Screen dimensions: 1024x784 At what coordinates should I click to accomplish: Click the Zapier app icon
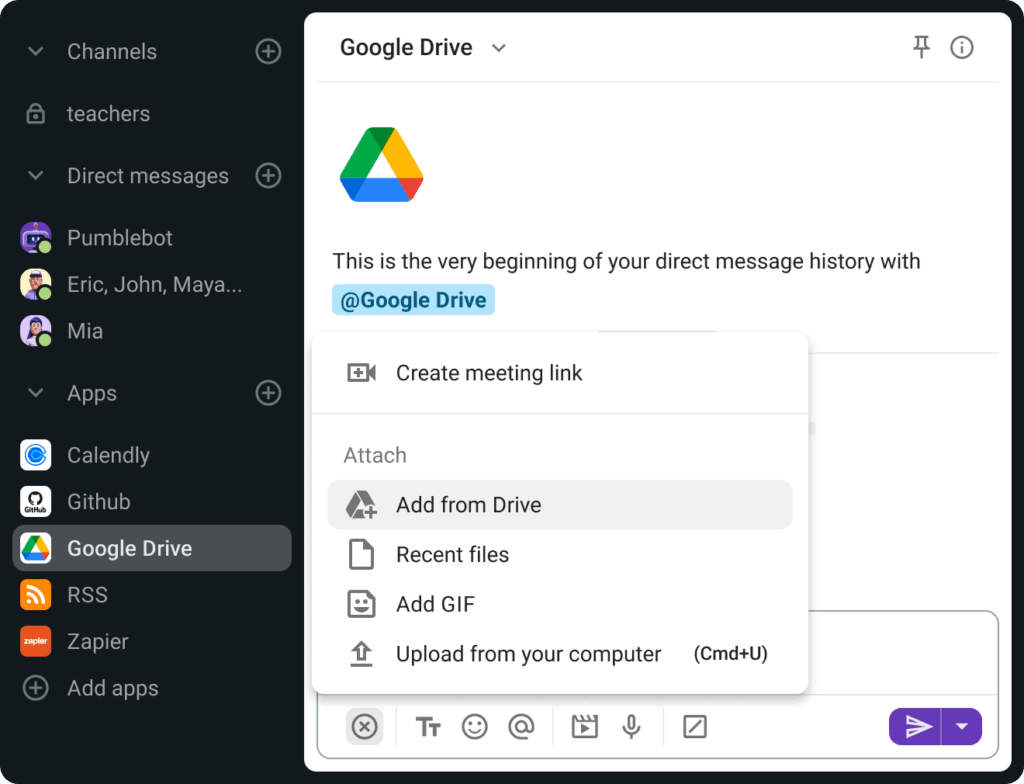pyautogui.click(x=36, y=641)
